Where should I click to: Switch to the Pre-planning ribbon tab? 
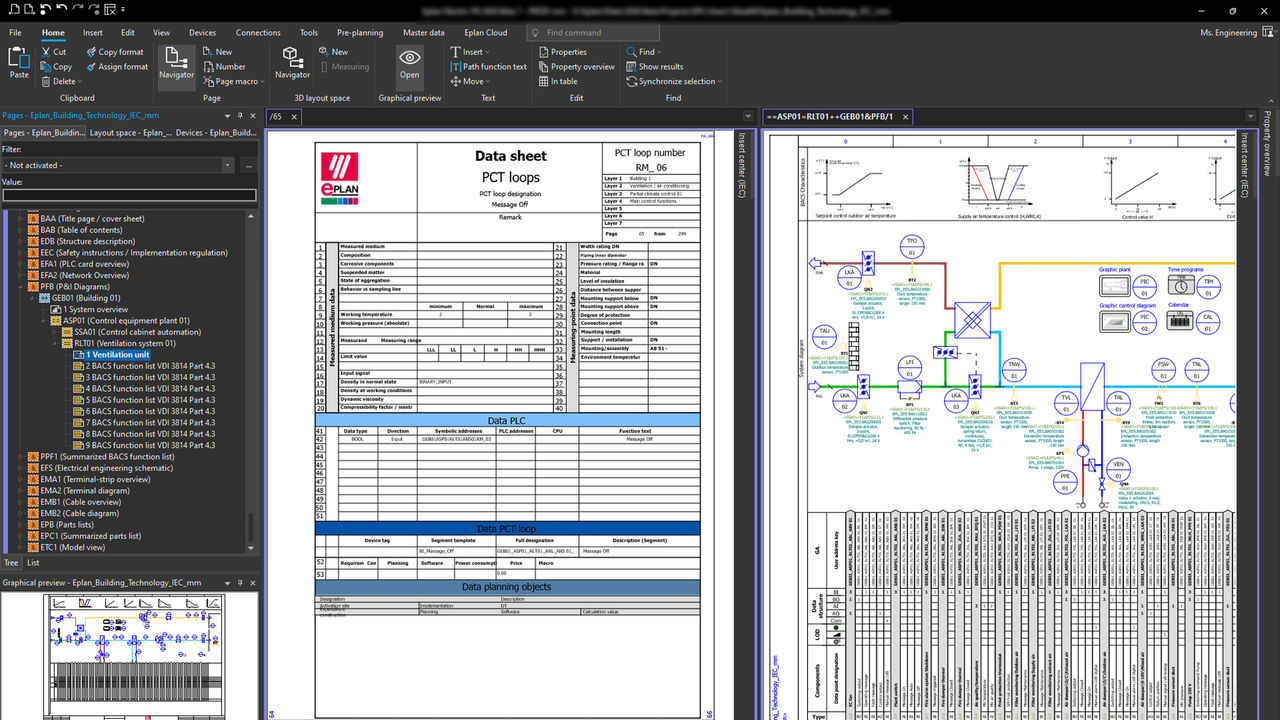[x=360, y=32]
